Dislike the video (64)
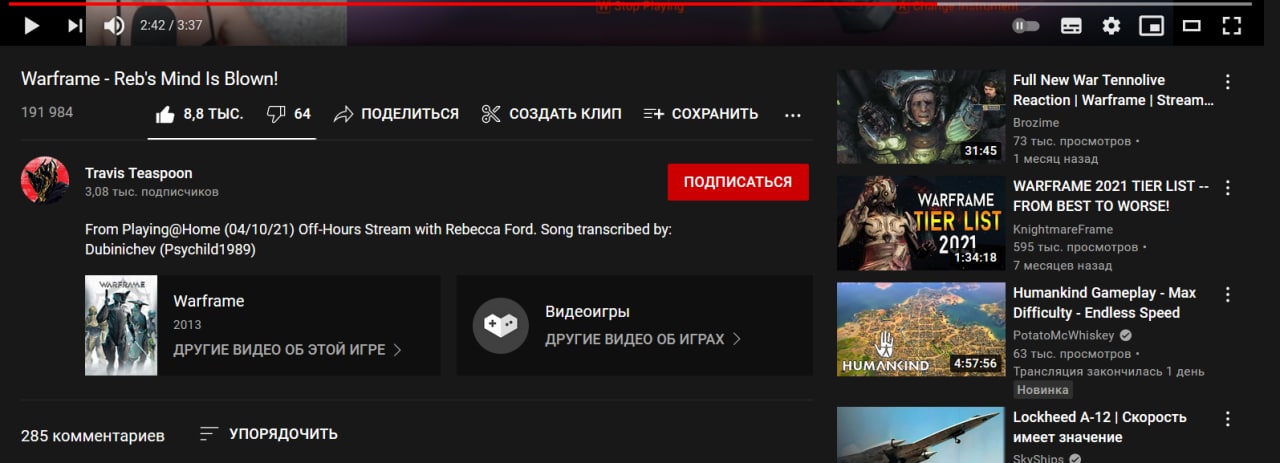This screenshot has height=463, width=1280. click(289, 114)
